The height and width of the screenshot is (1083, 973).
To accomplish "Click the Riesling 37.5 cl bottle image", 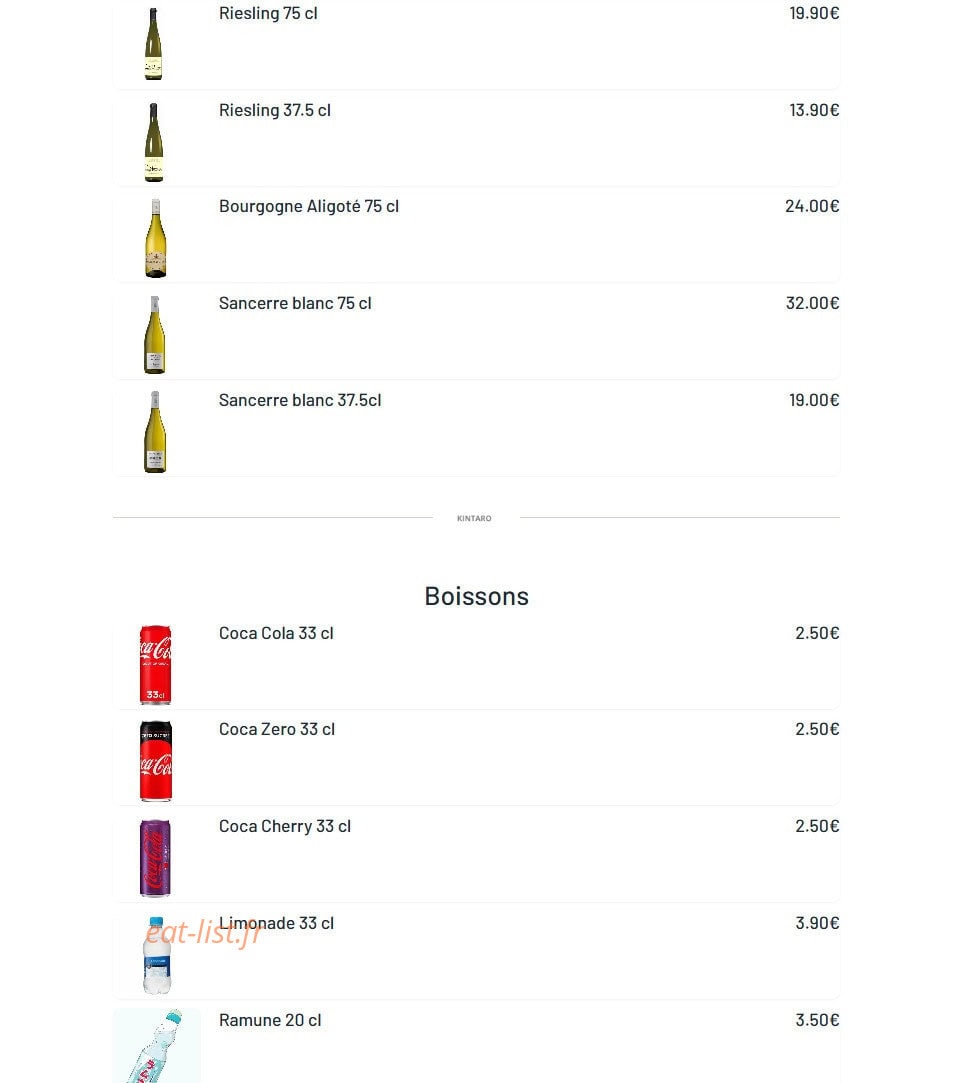I will (x=153, y=142).
